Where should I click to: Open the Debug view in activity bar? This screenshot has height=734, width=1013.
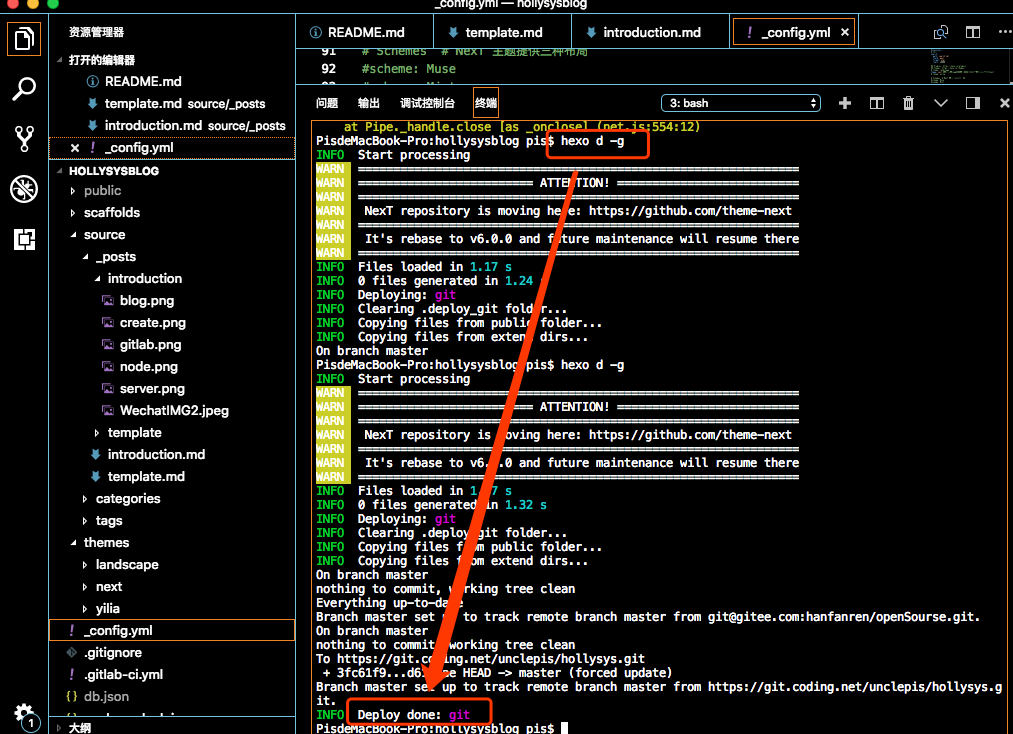24,189
